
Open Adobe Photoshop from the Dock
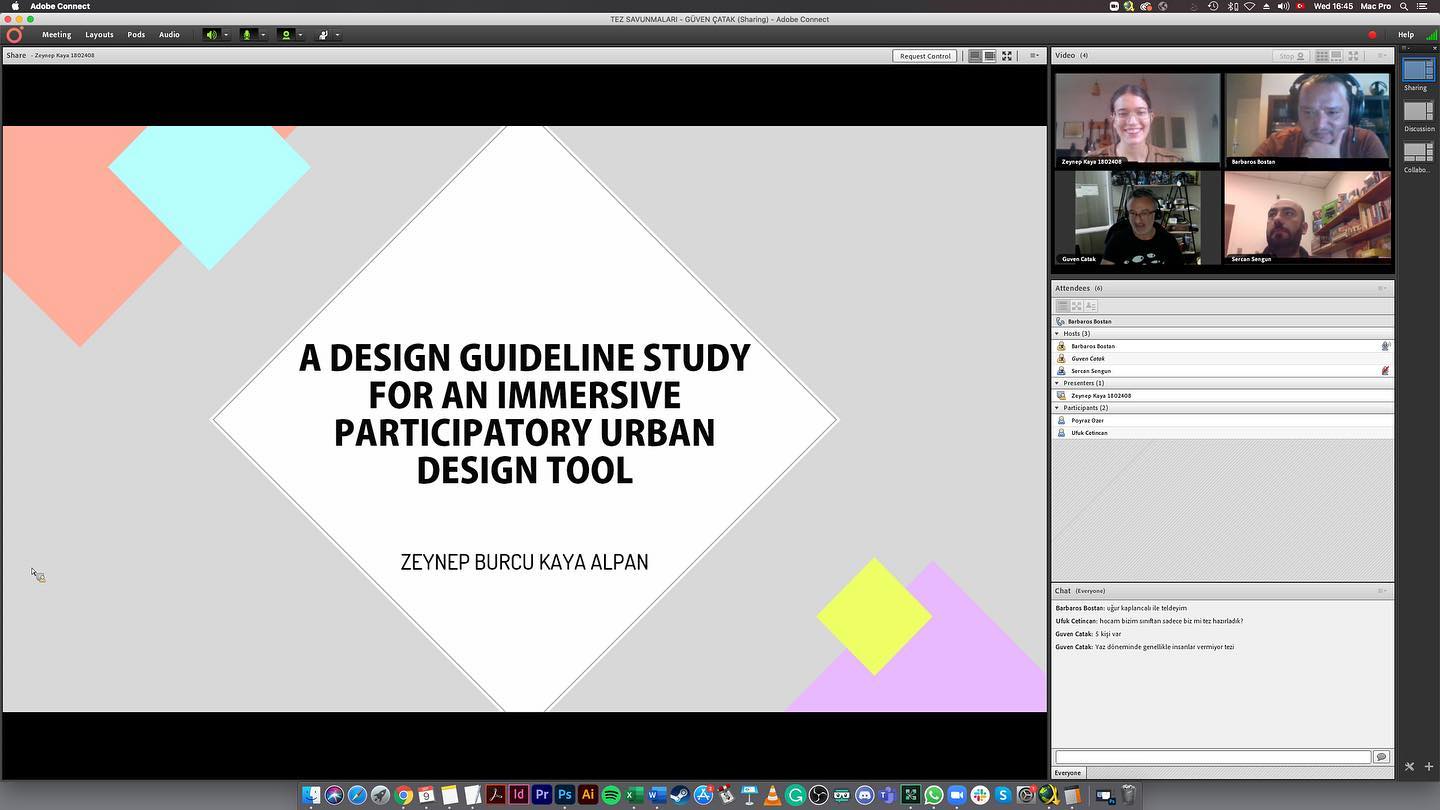pyautogui.click(x=565, y=795)
